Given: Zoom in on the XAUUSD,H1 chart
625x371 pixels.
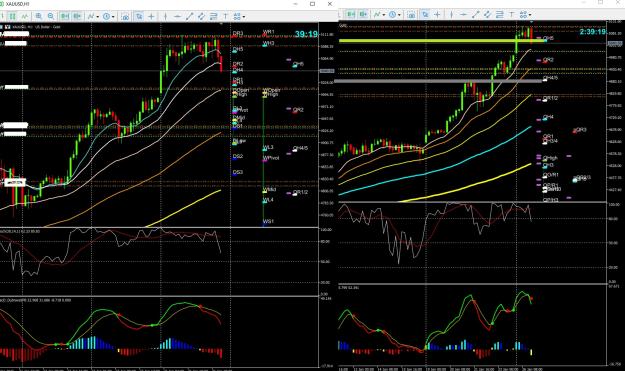Looking at the screenshot, I should [x=38, y=16].
